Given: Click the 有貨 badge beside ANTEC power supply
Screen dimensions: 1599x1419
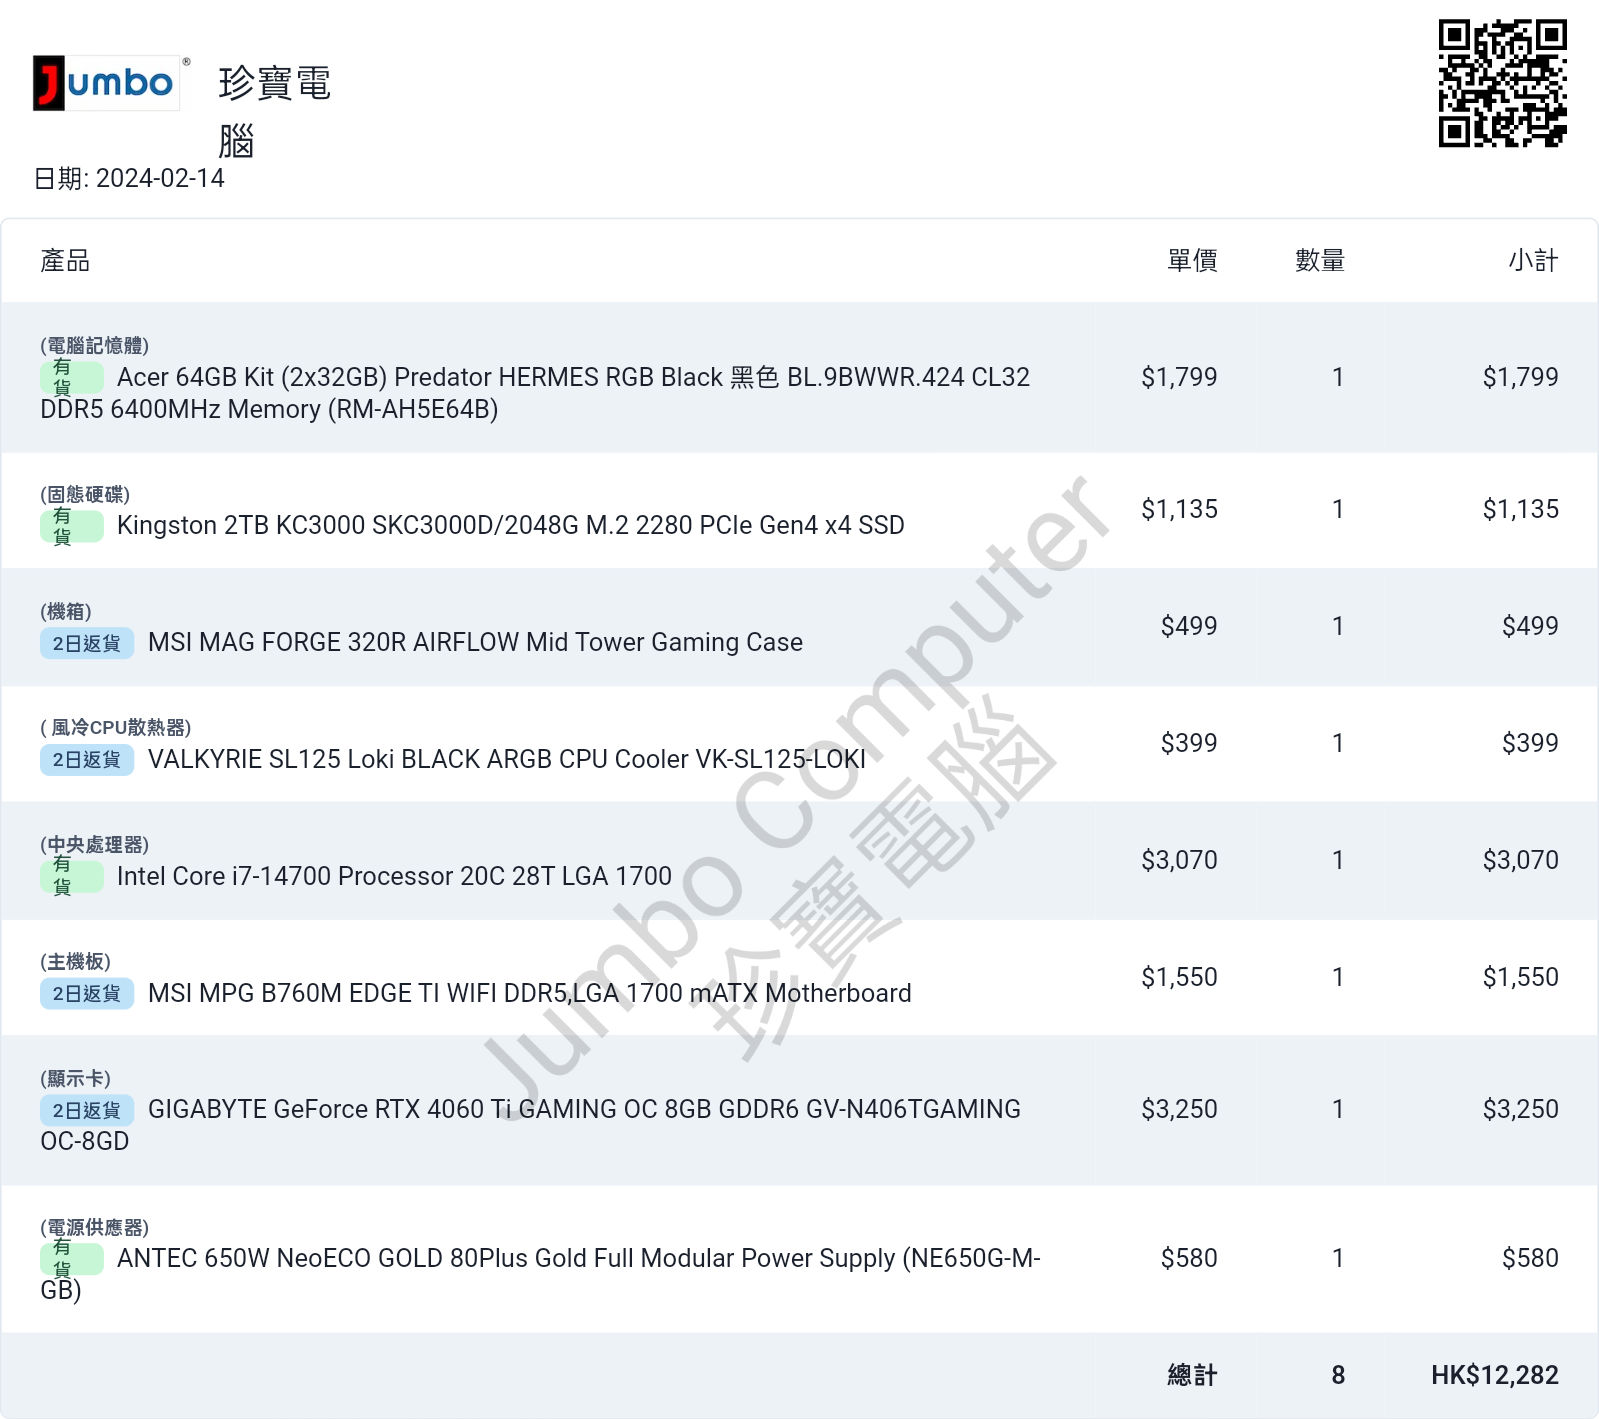Looking at the screenshot, I should pyautogui.click(x=72, y=1259).
